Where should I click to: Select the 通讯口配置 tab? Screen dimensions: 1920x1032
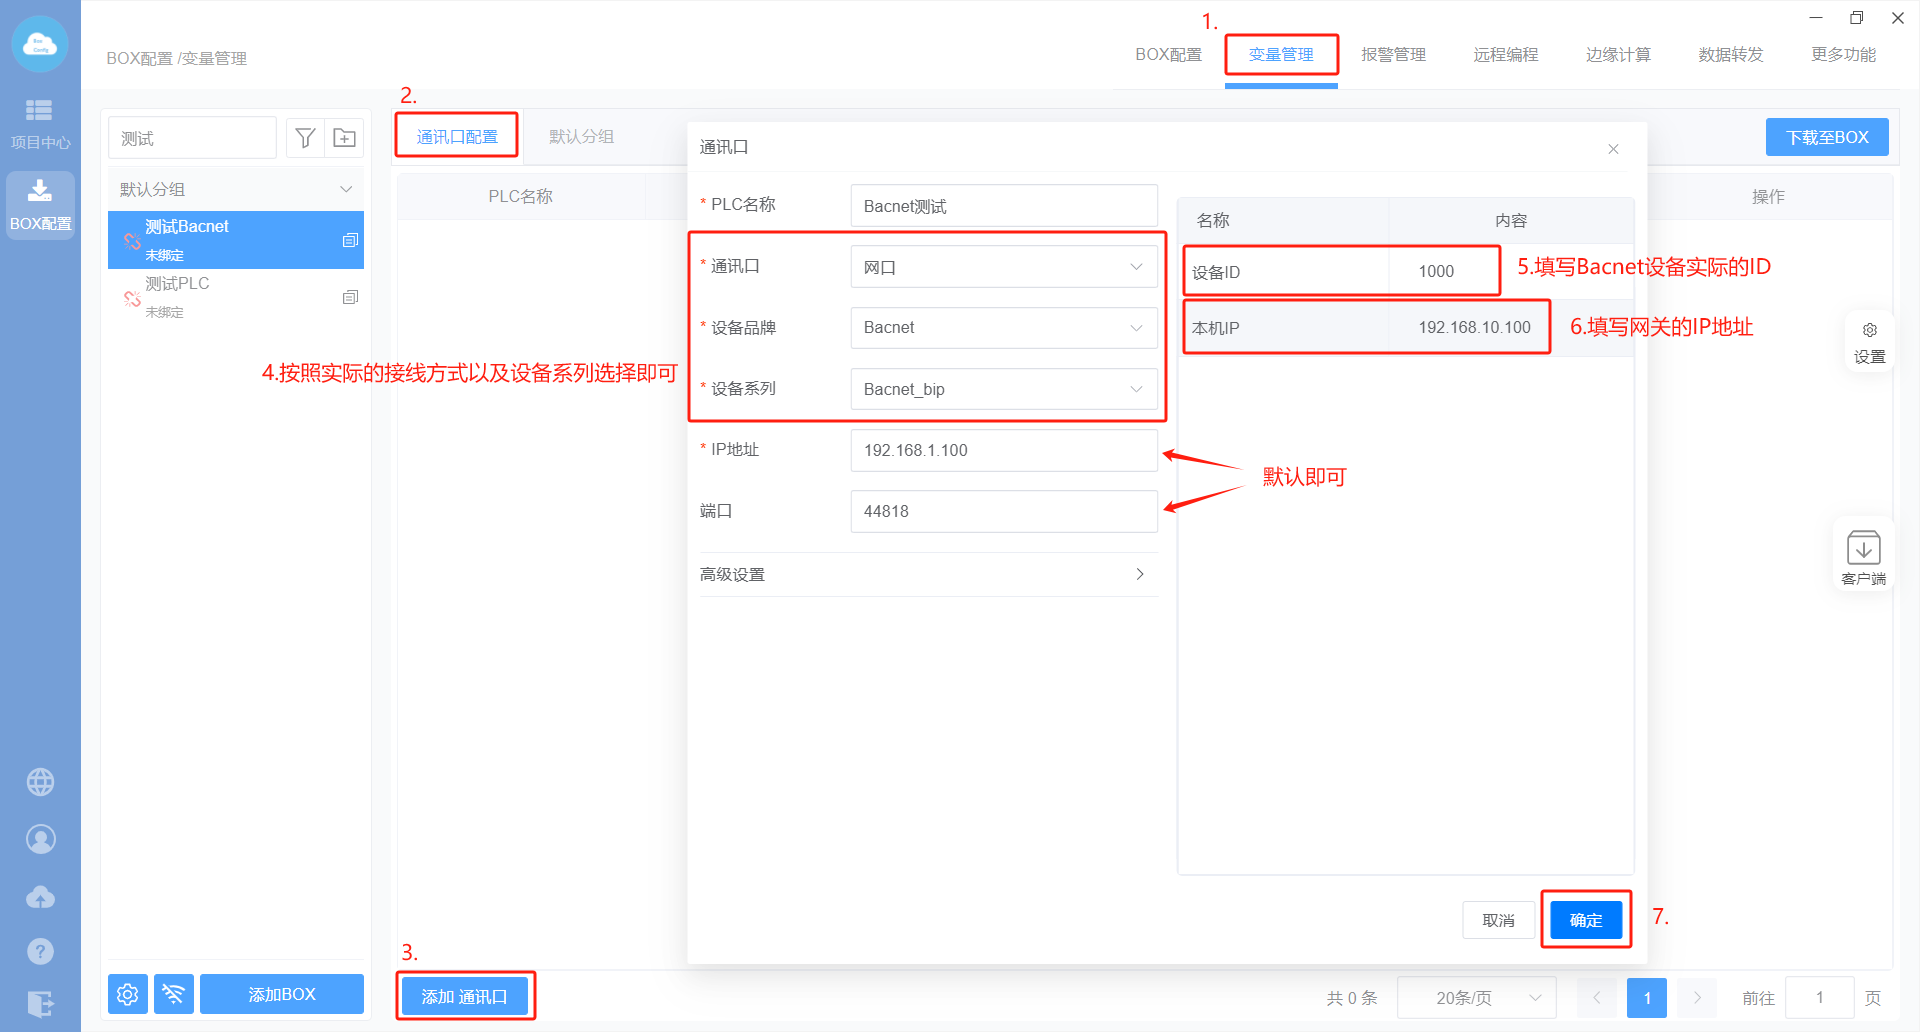pos(457,136)
